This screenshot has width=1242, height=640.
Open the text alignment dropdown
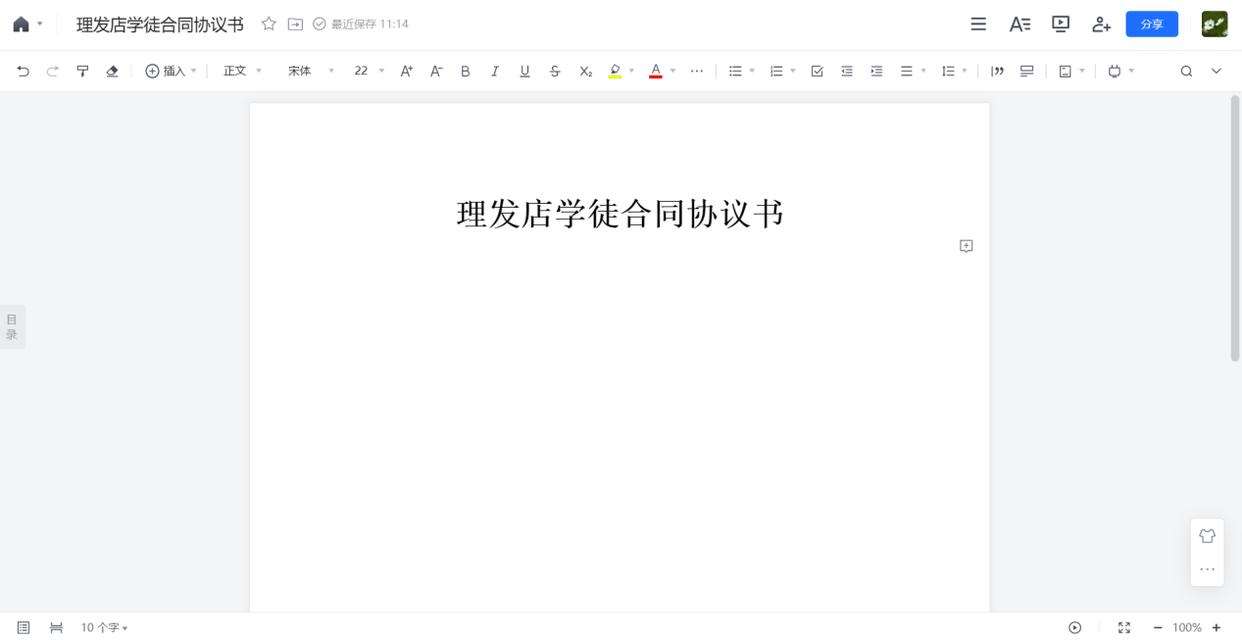(913, 71)
